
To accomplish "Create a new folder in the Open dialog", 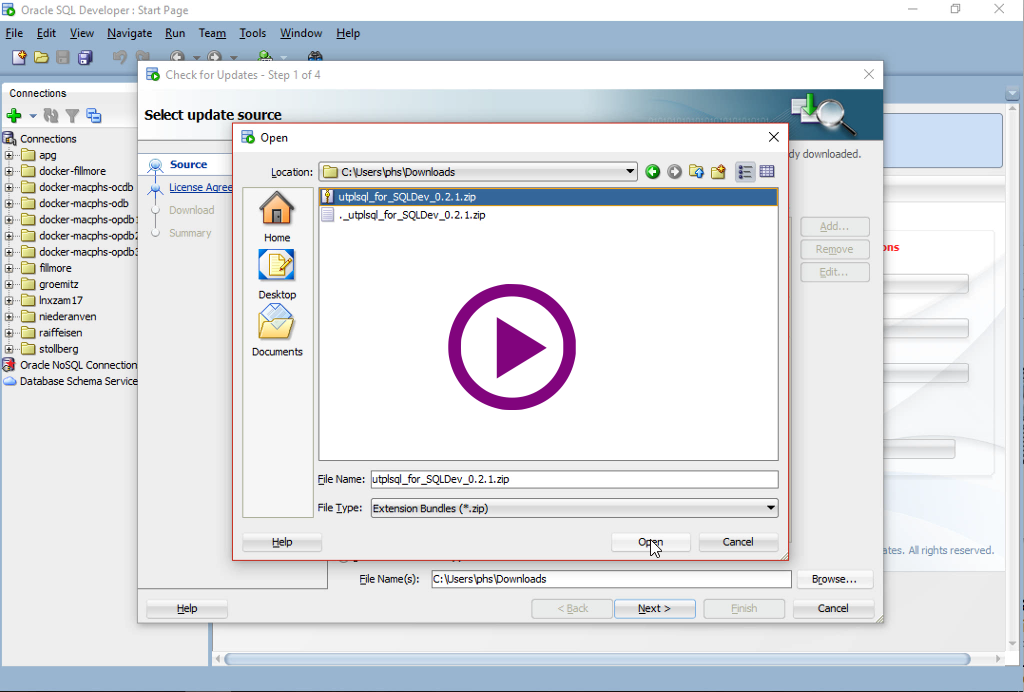I will pyautogui.click(x=718, y=171).
